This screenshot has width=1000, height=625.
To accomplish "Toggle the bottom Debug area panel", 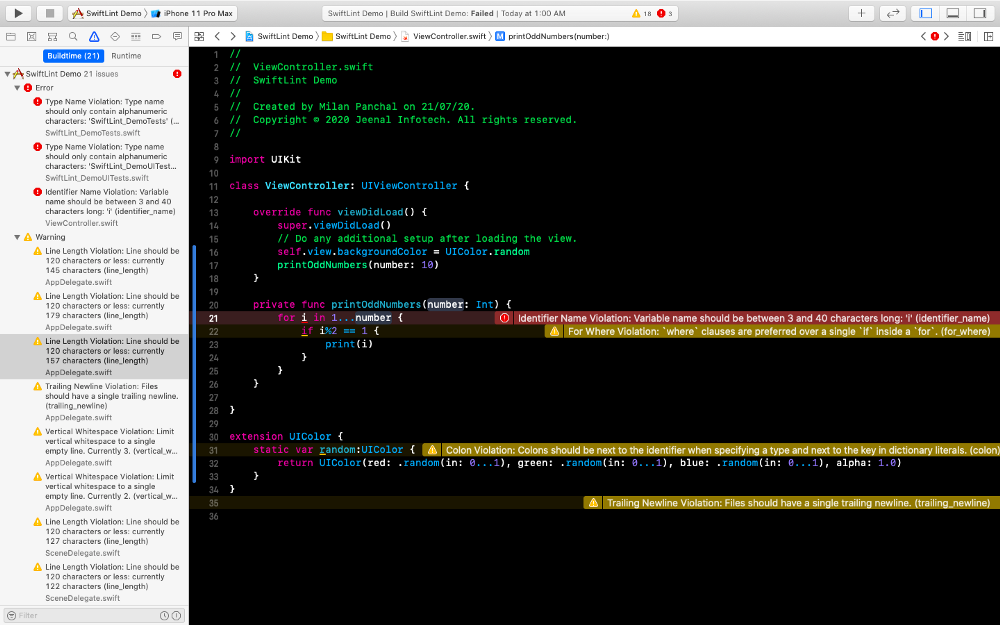I will coord(953,13).
